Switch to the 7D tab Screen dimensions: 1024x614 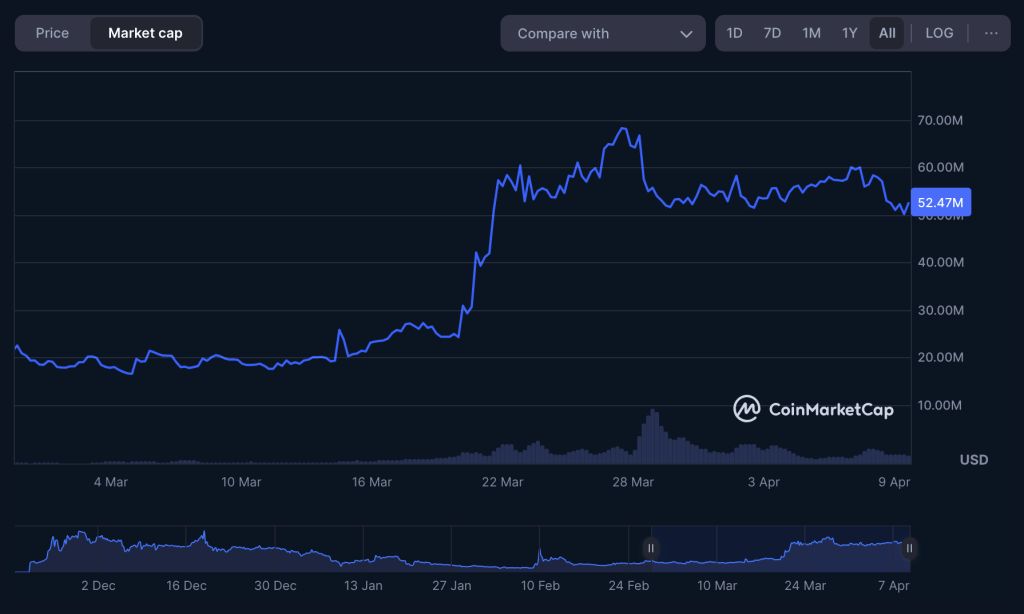772,33
